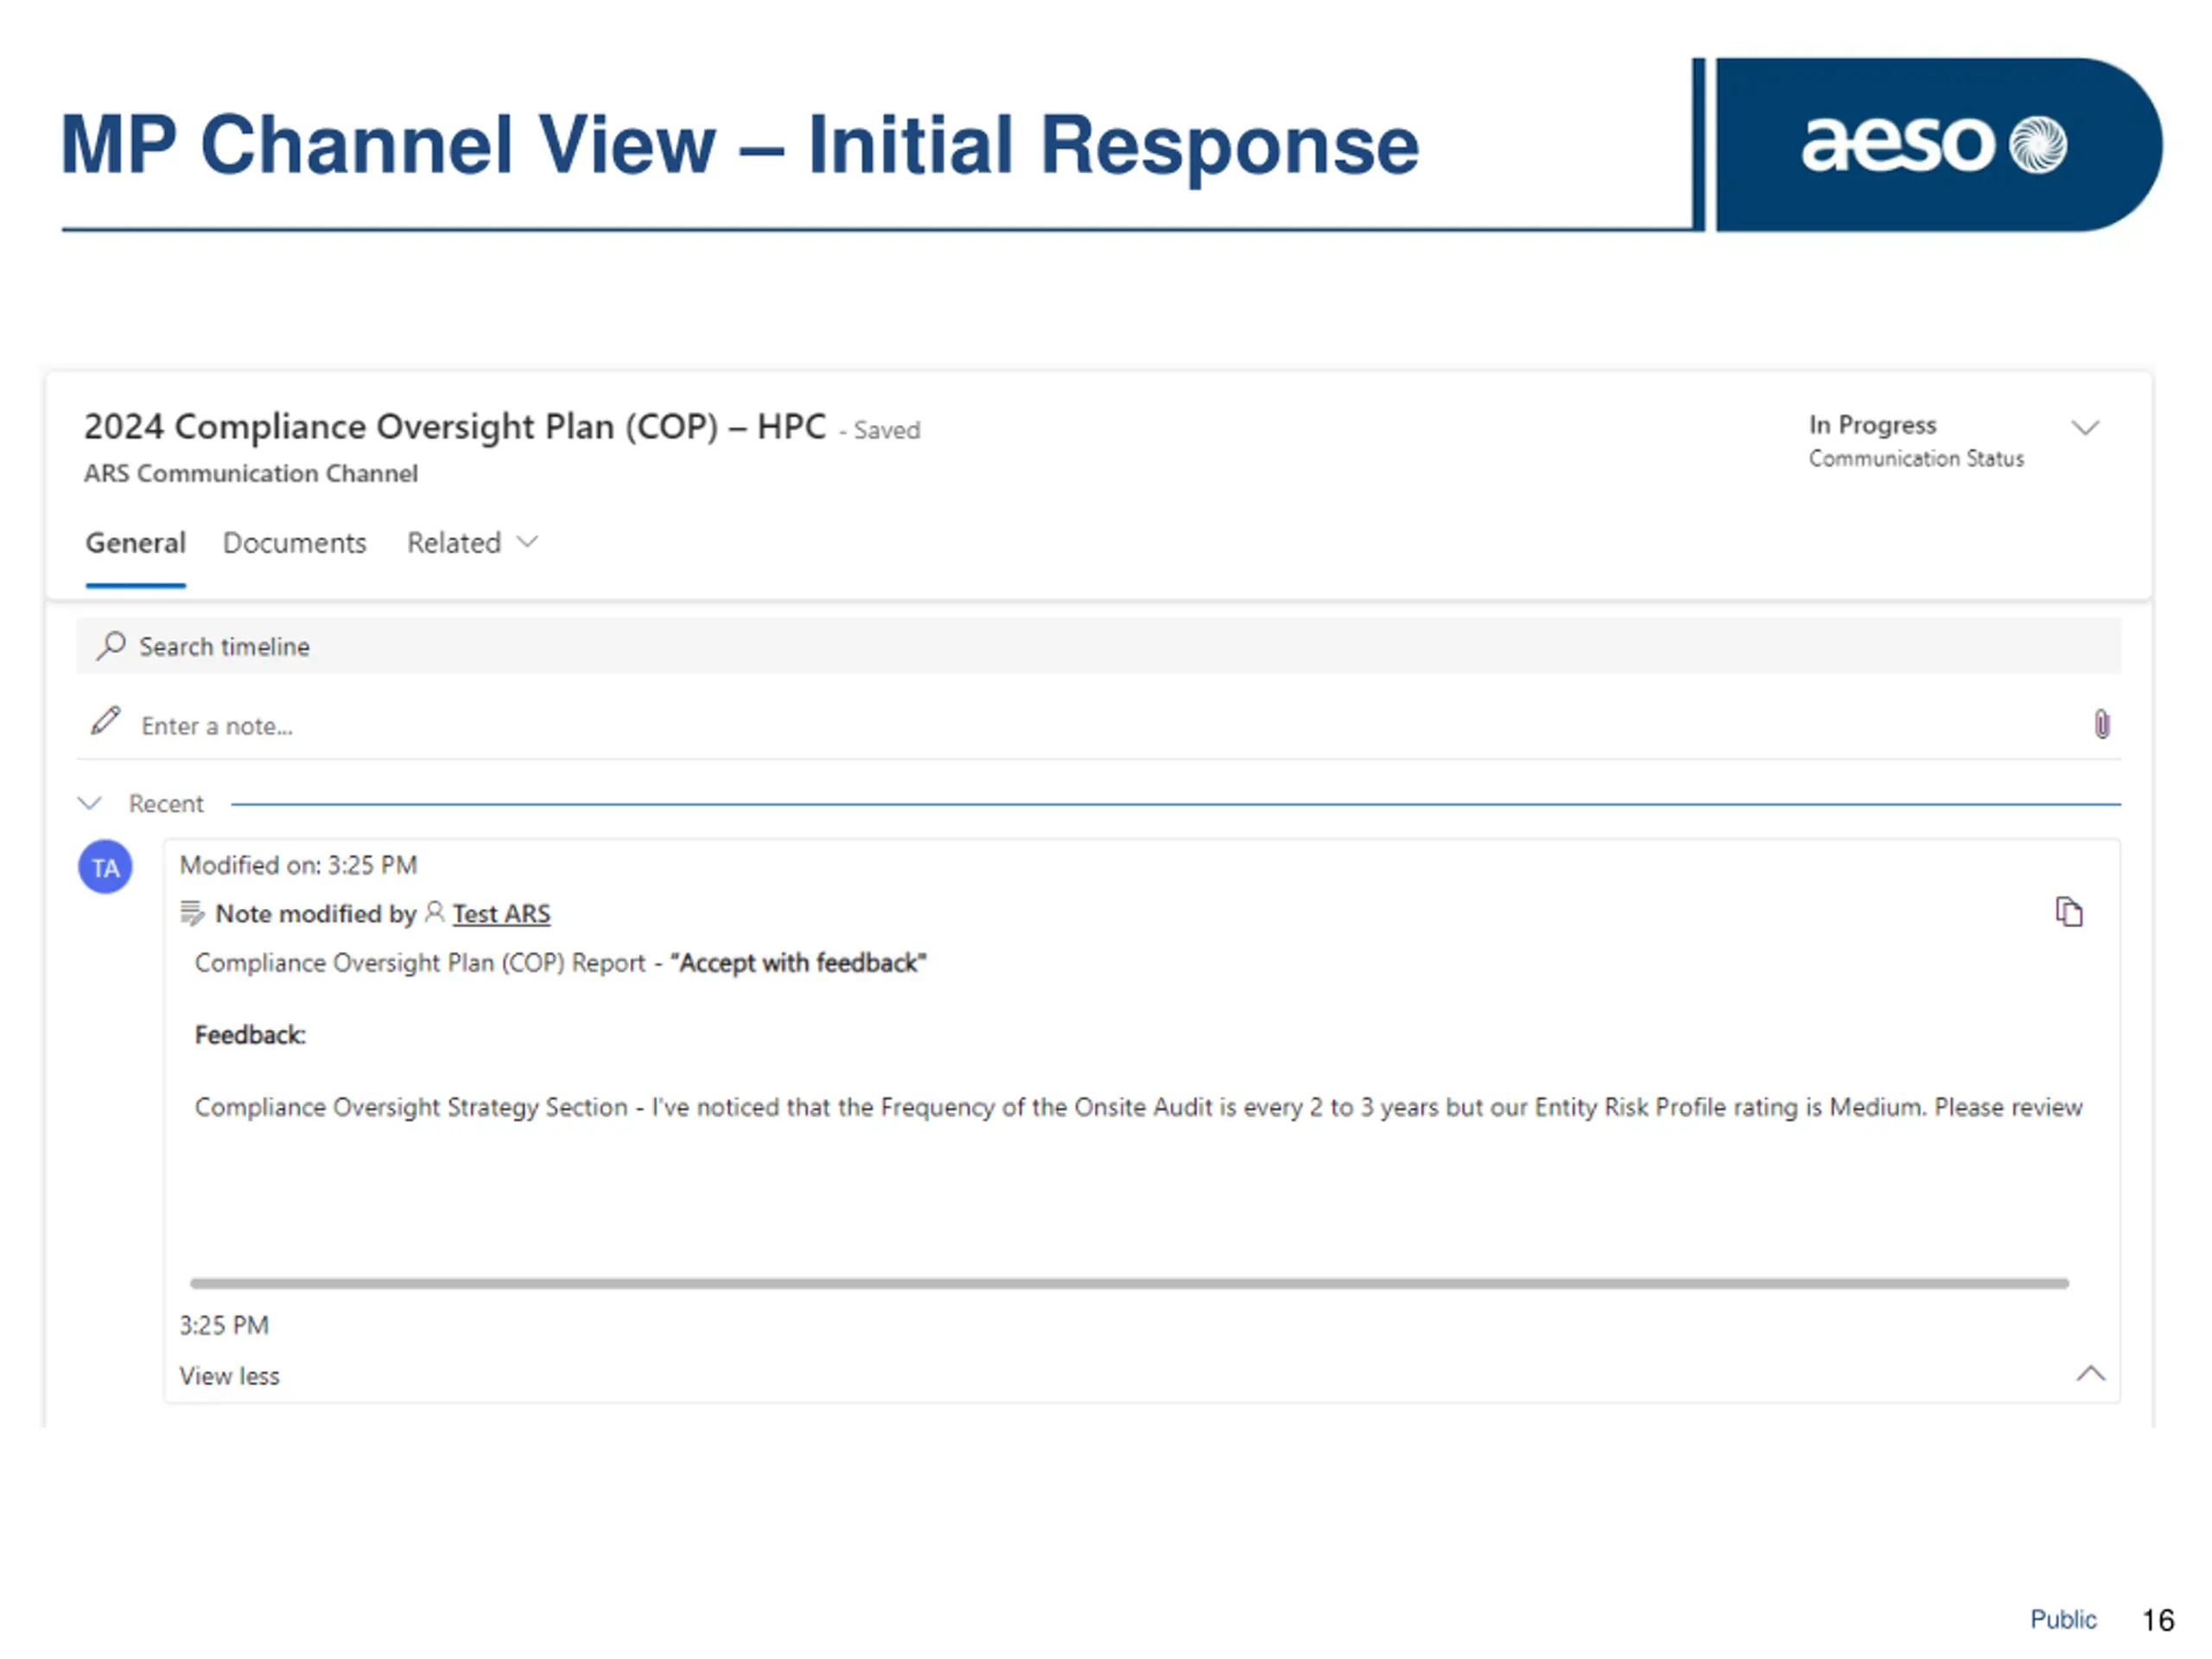
Task: Click the pencil note icon
Action: (106, 721)
